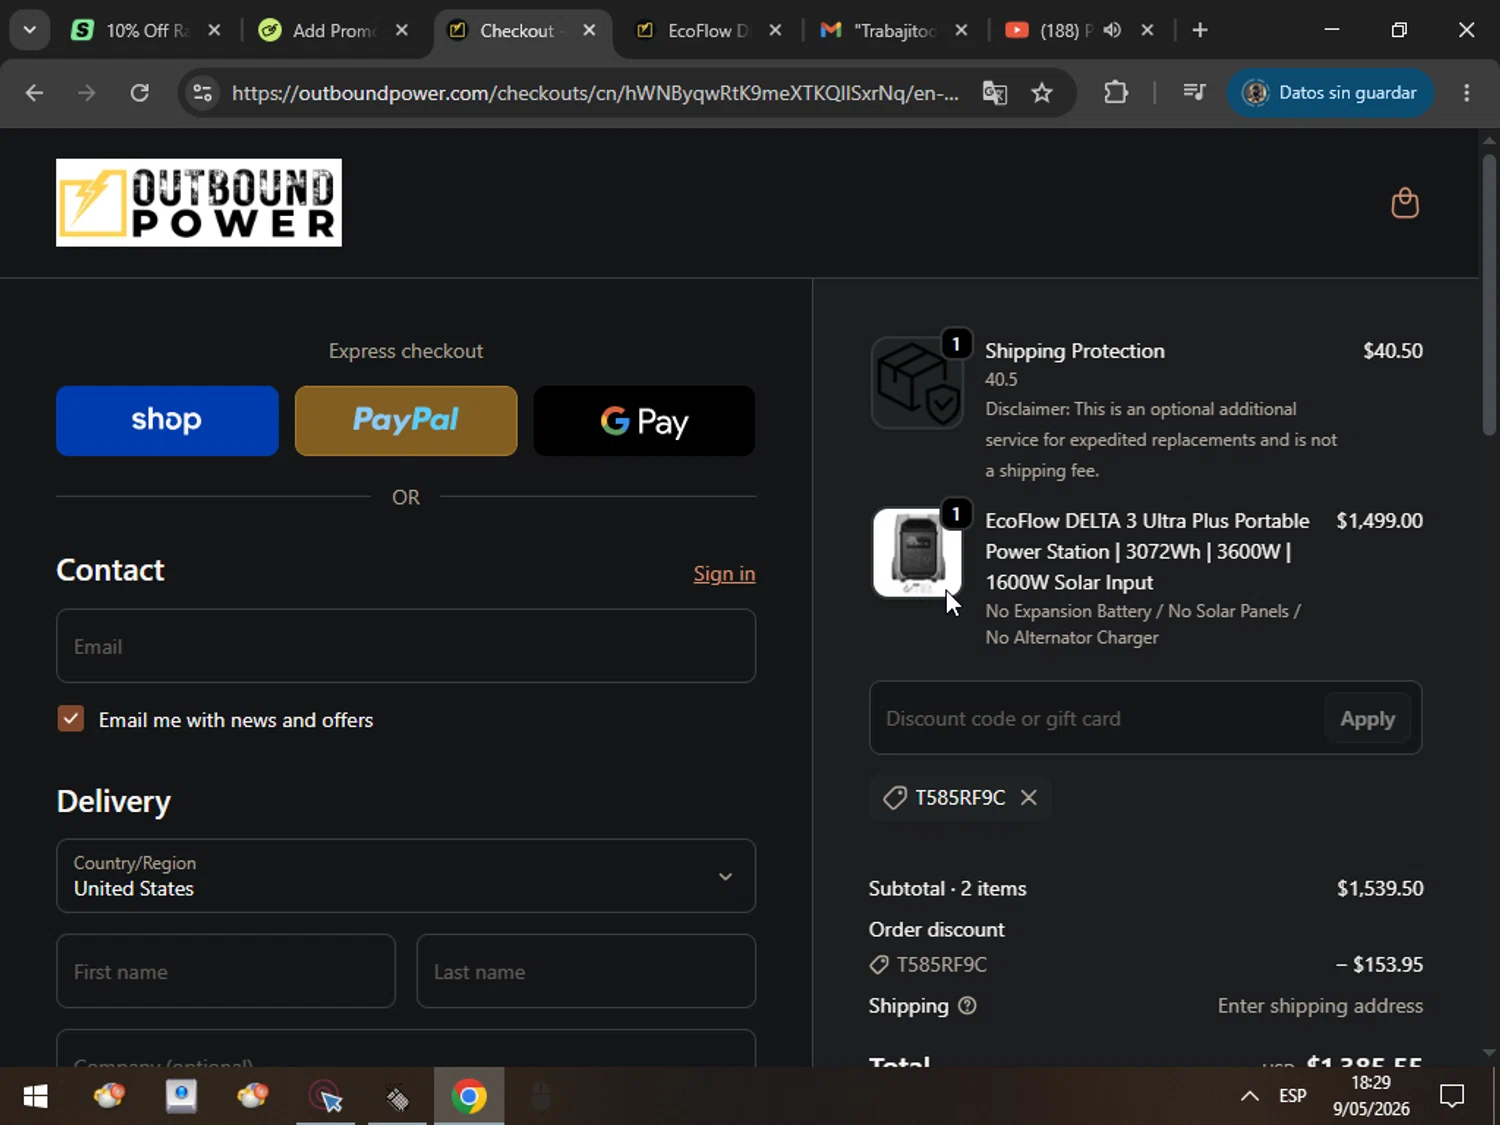Switch to the EcoFlow D tab
The height and width of the screenshot is (1125, 1500).
pyautogui.click(x=708, y=30)
